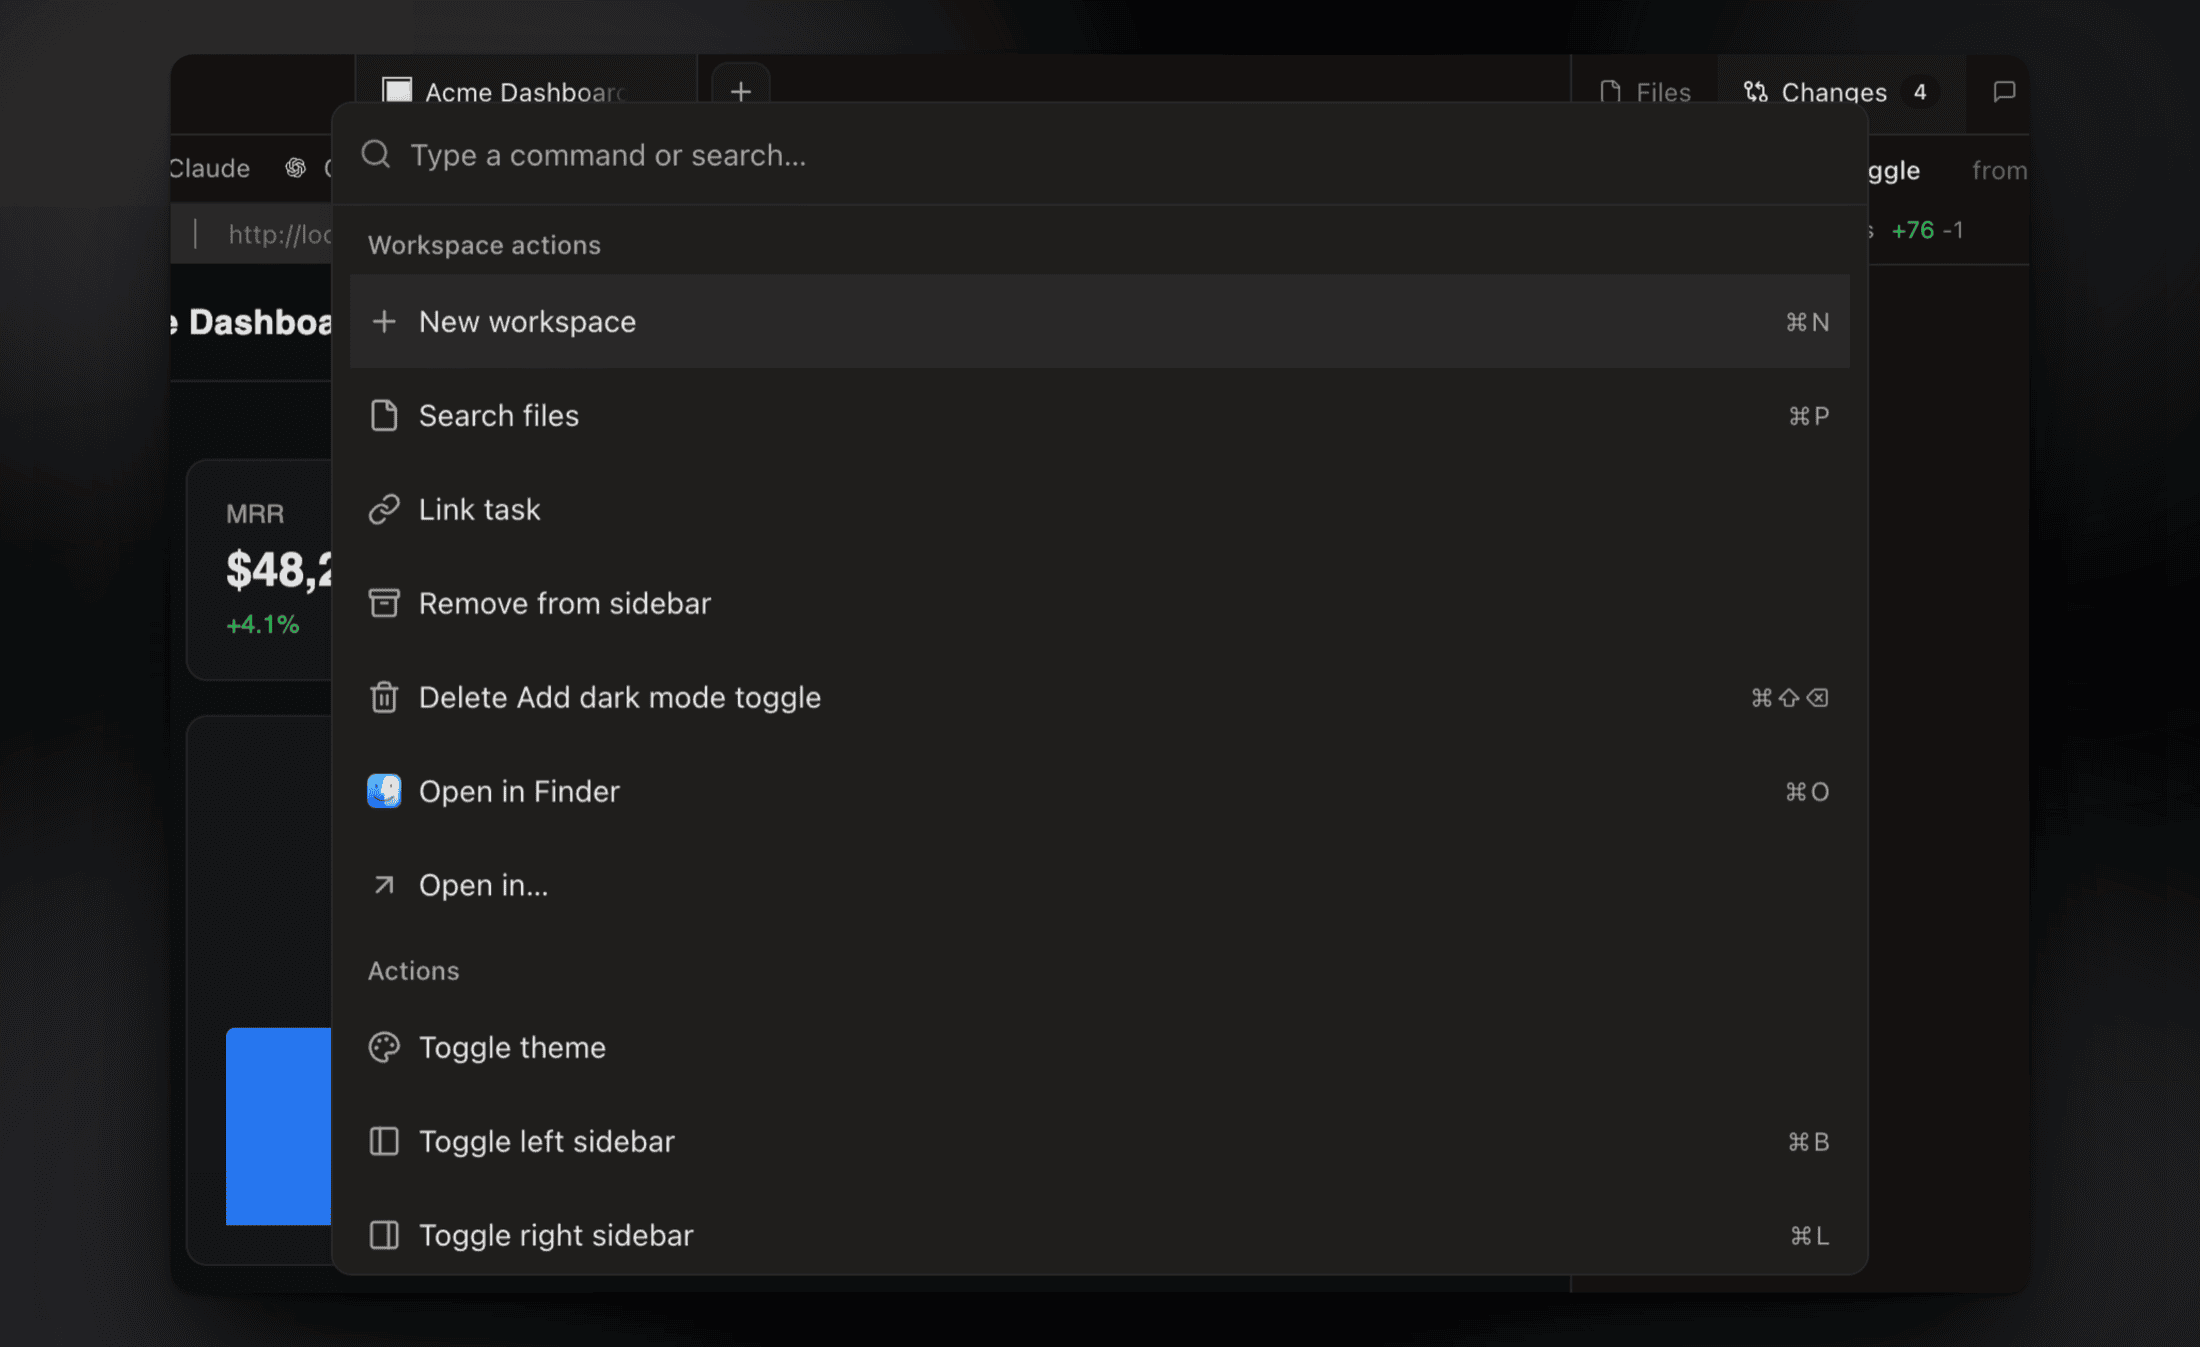Viewport: 2200px width, 1347px height.
Task: Click the left sidebar panel icon
Action: (384, 1141)
